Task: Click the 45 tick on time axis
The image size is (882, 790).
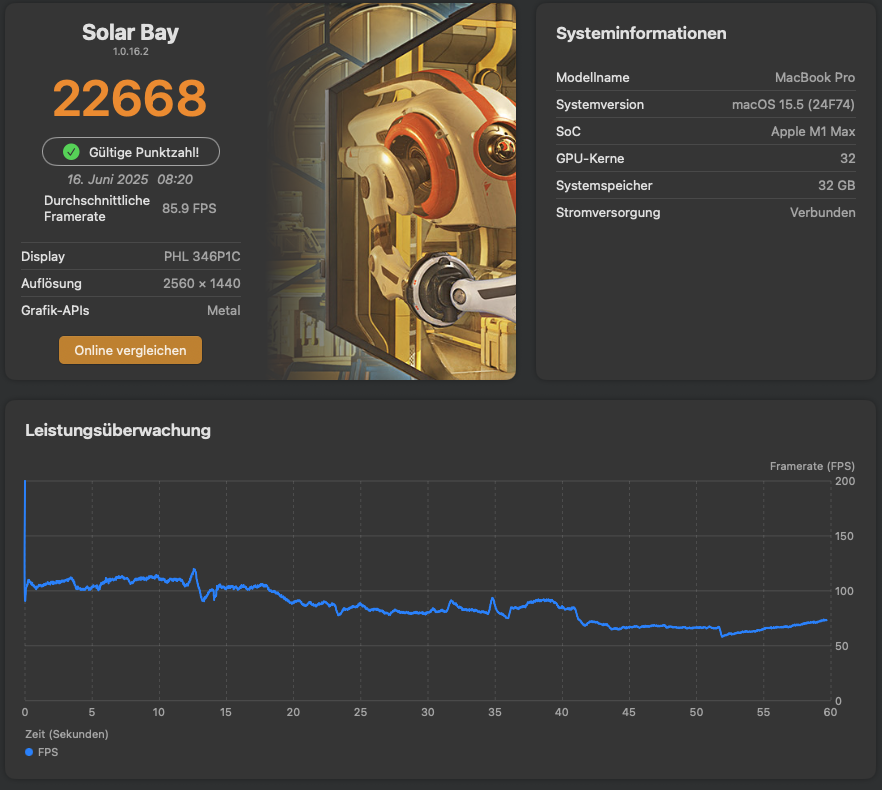Action: click(x=629, y=712)
